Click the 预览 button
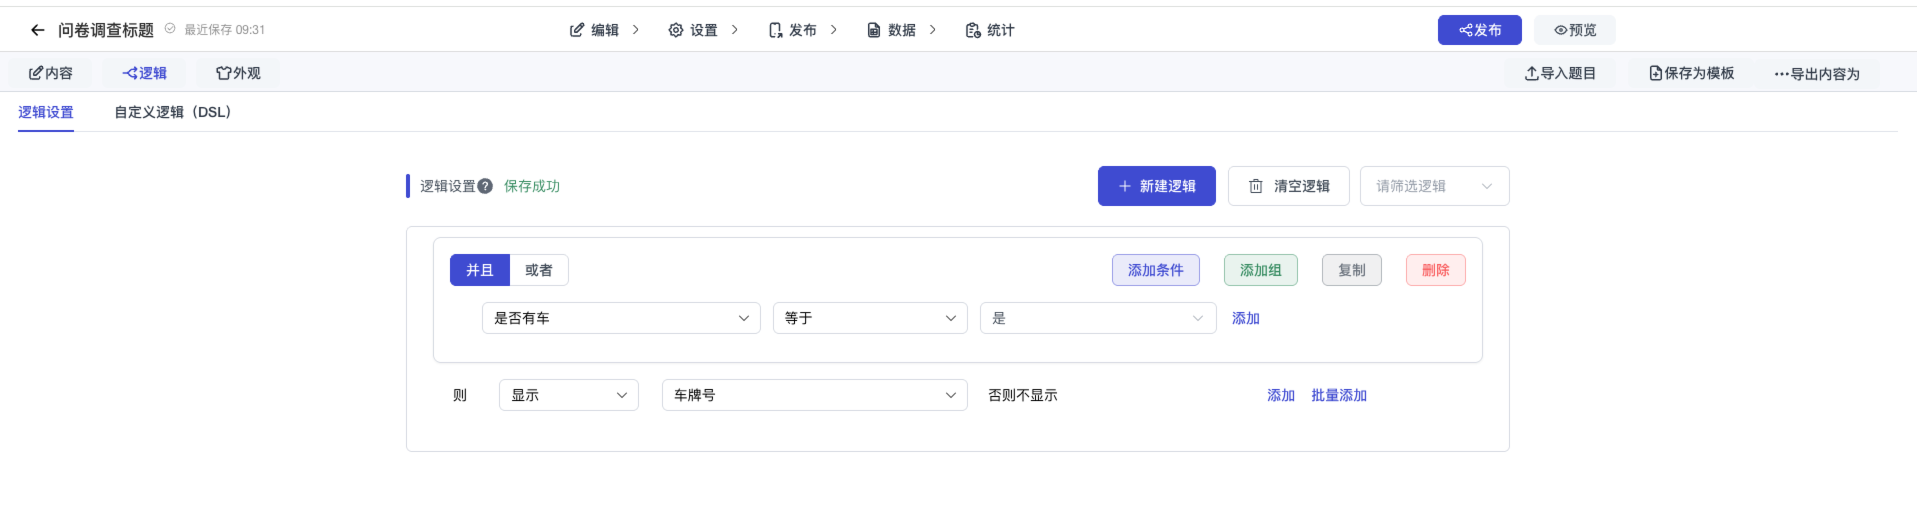The height and width of the screenshot is (514, 1917). [x=1575, y=30]
